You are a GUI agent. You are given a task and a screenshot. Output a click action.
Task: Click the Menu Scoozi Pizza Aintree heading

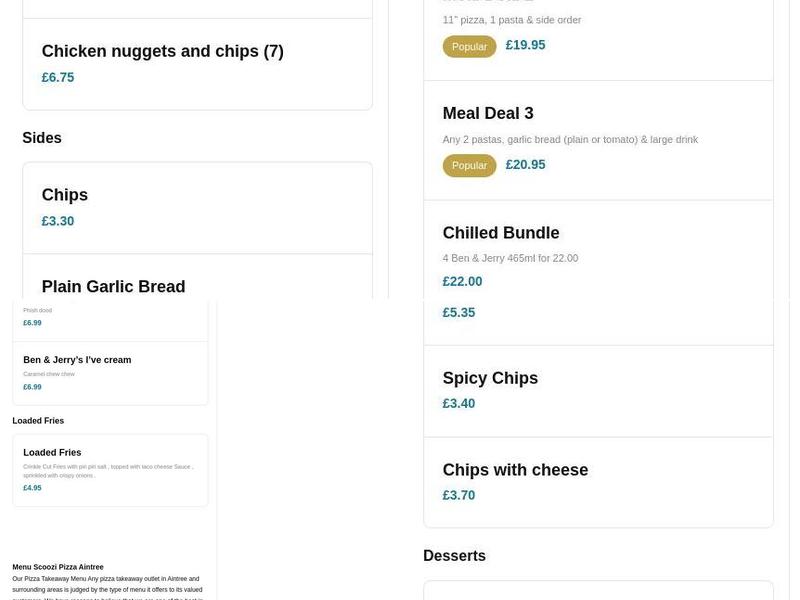point(58,567)
